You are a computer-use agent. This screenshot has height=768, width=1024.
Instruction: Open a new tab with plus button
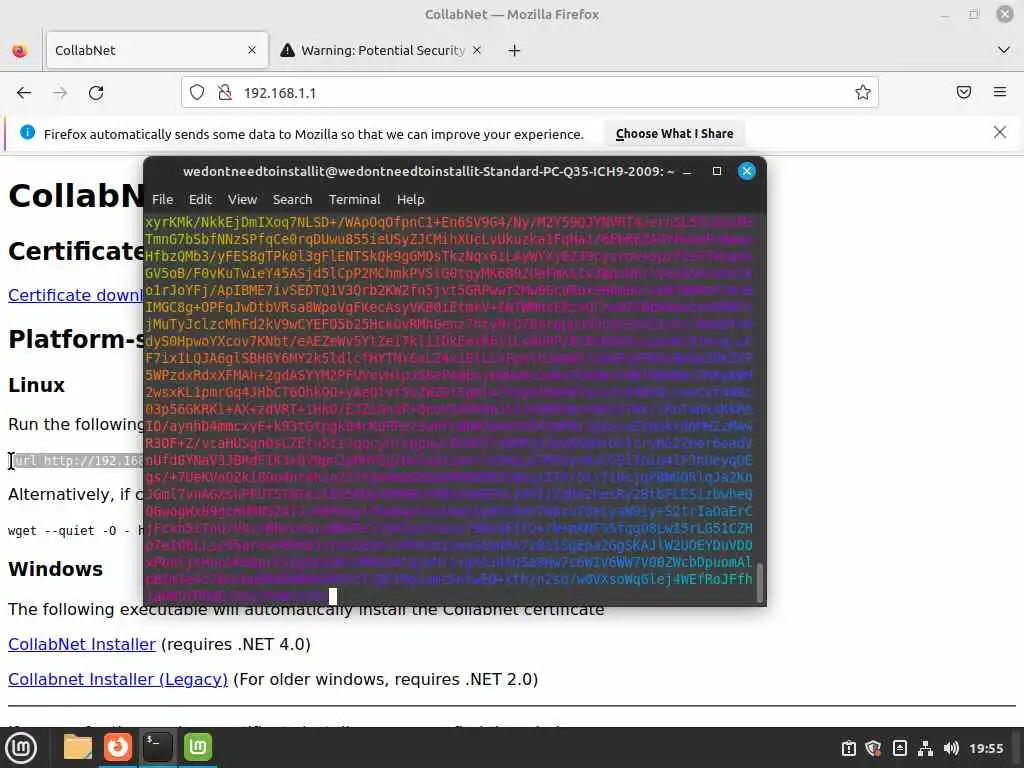(515, 50)
